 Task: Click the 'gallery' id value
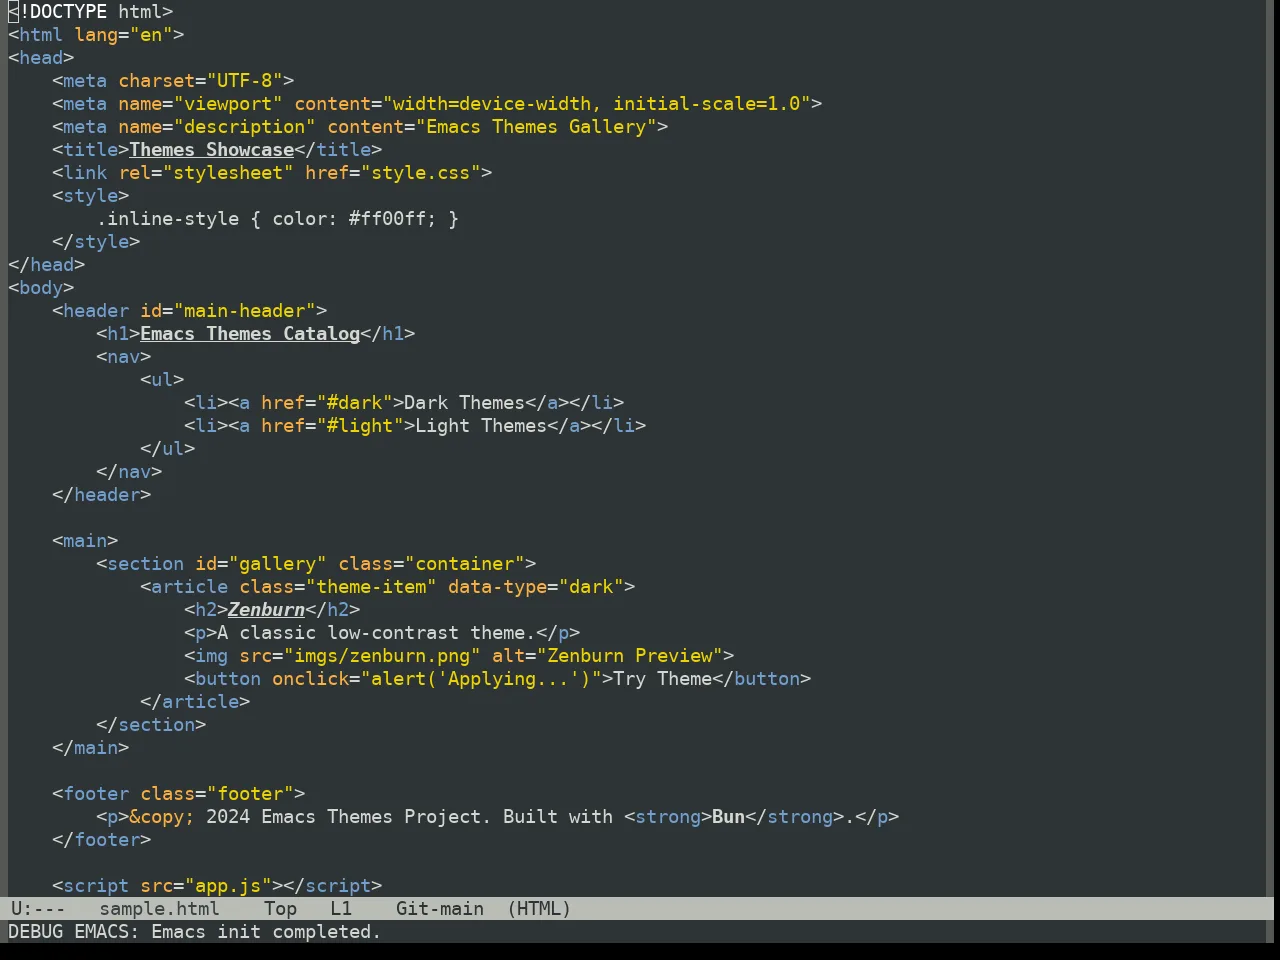pos(278,564)
